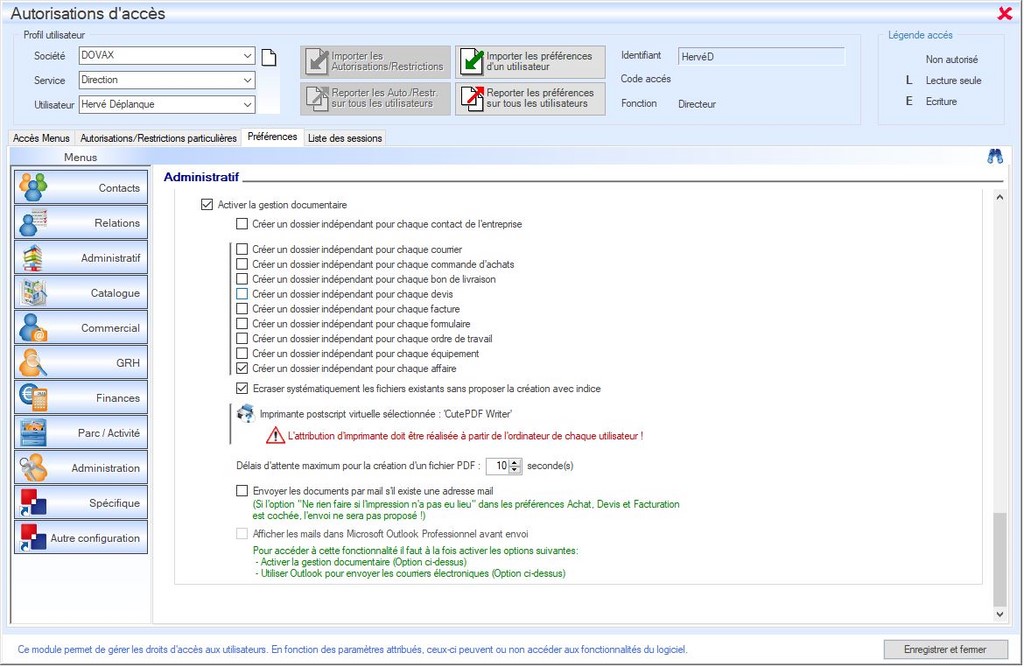Image resolution: width=1024 pixels, height=667 pixels.
Task: Open the Service dropdown list
Action: pos(247,80)
